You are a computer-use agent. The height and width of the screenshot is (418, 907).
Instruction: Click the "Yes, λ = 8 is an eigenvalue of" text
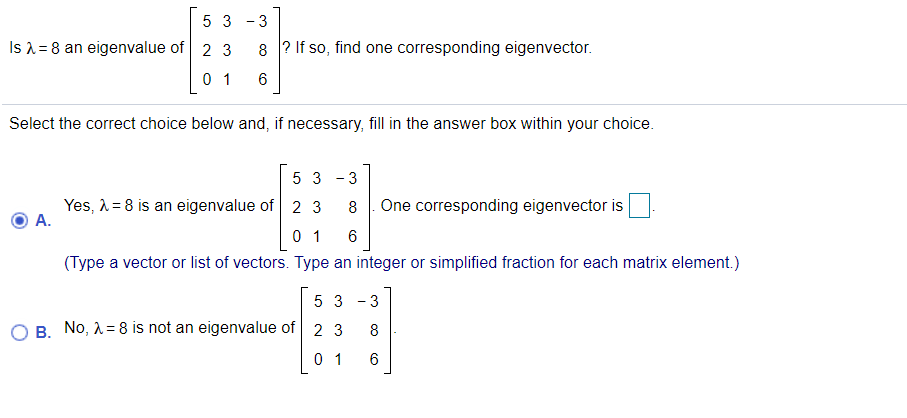(x=168, y=206)
